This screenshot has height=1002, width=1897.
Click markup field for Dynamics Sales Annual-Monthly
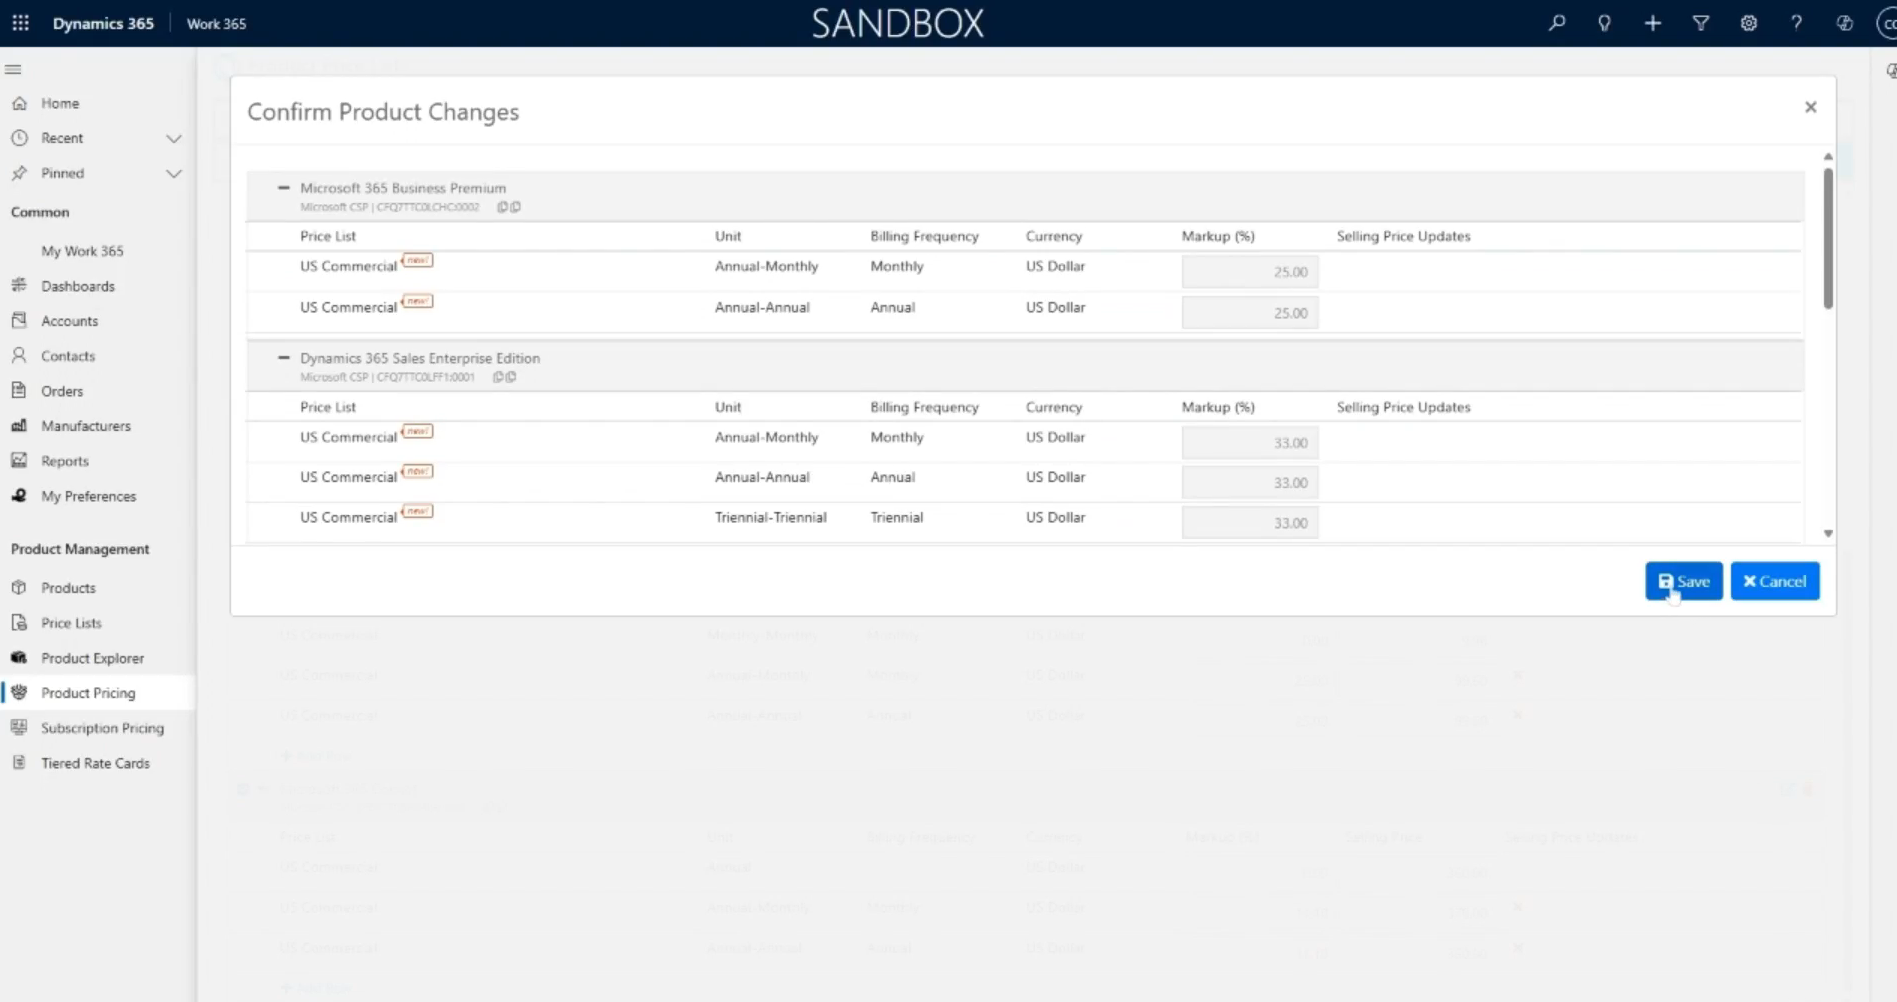(1250, 443)
